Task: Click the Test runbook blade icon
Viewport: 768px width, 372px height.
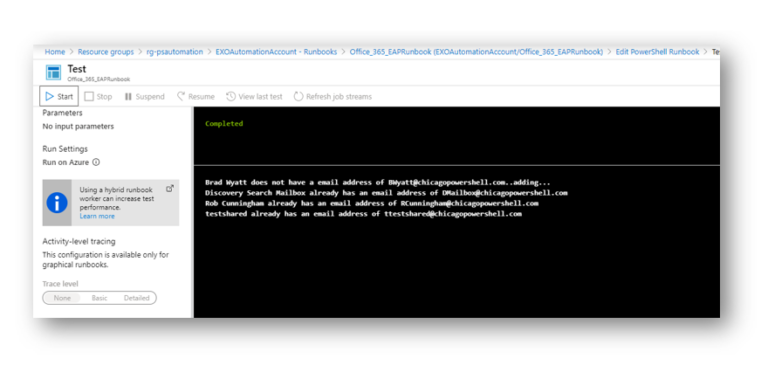Action: (x=53, y=72)
